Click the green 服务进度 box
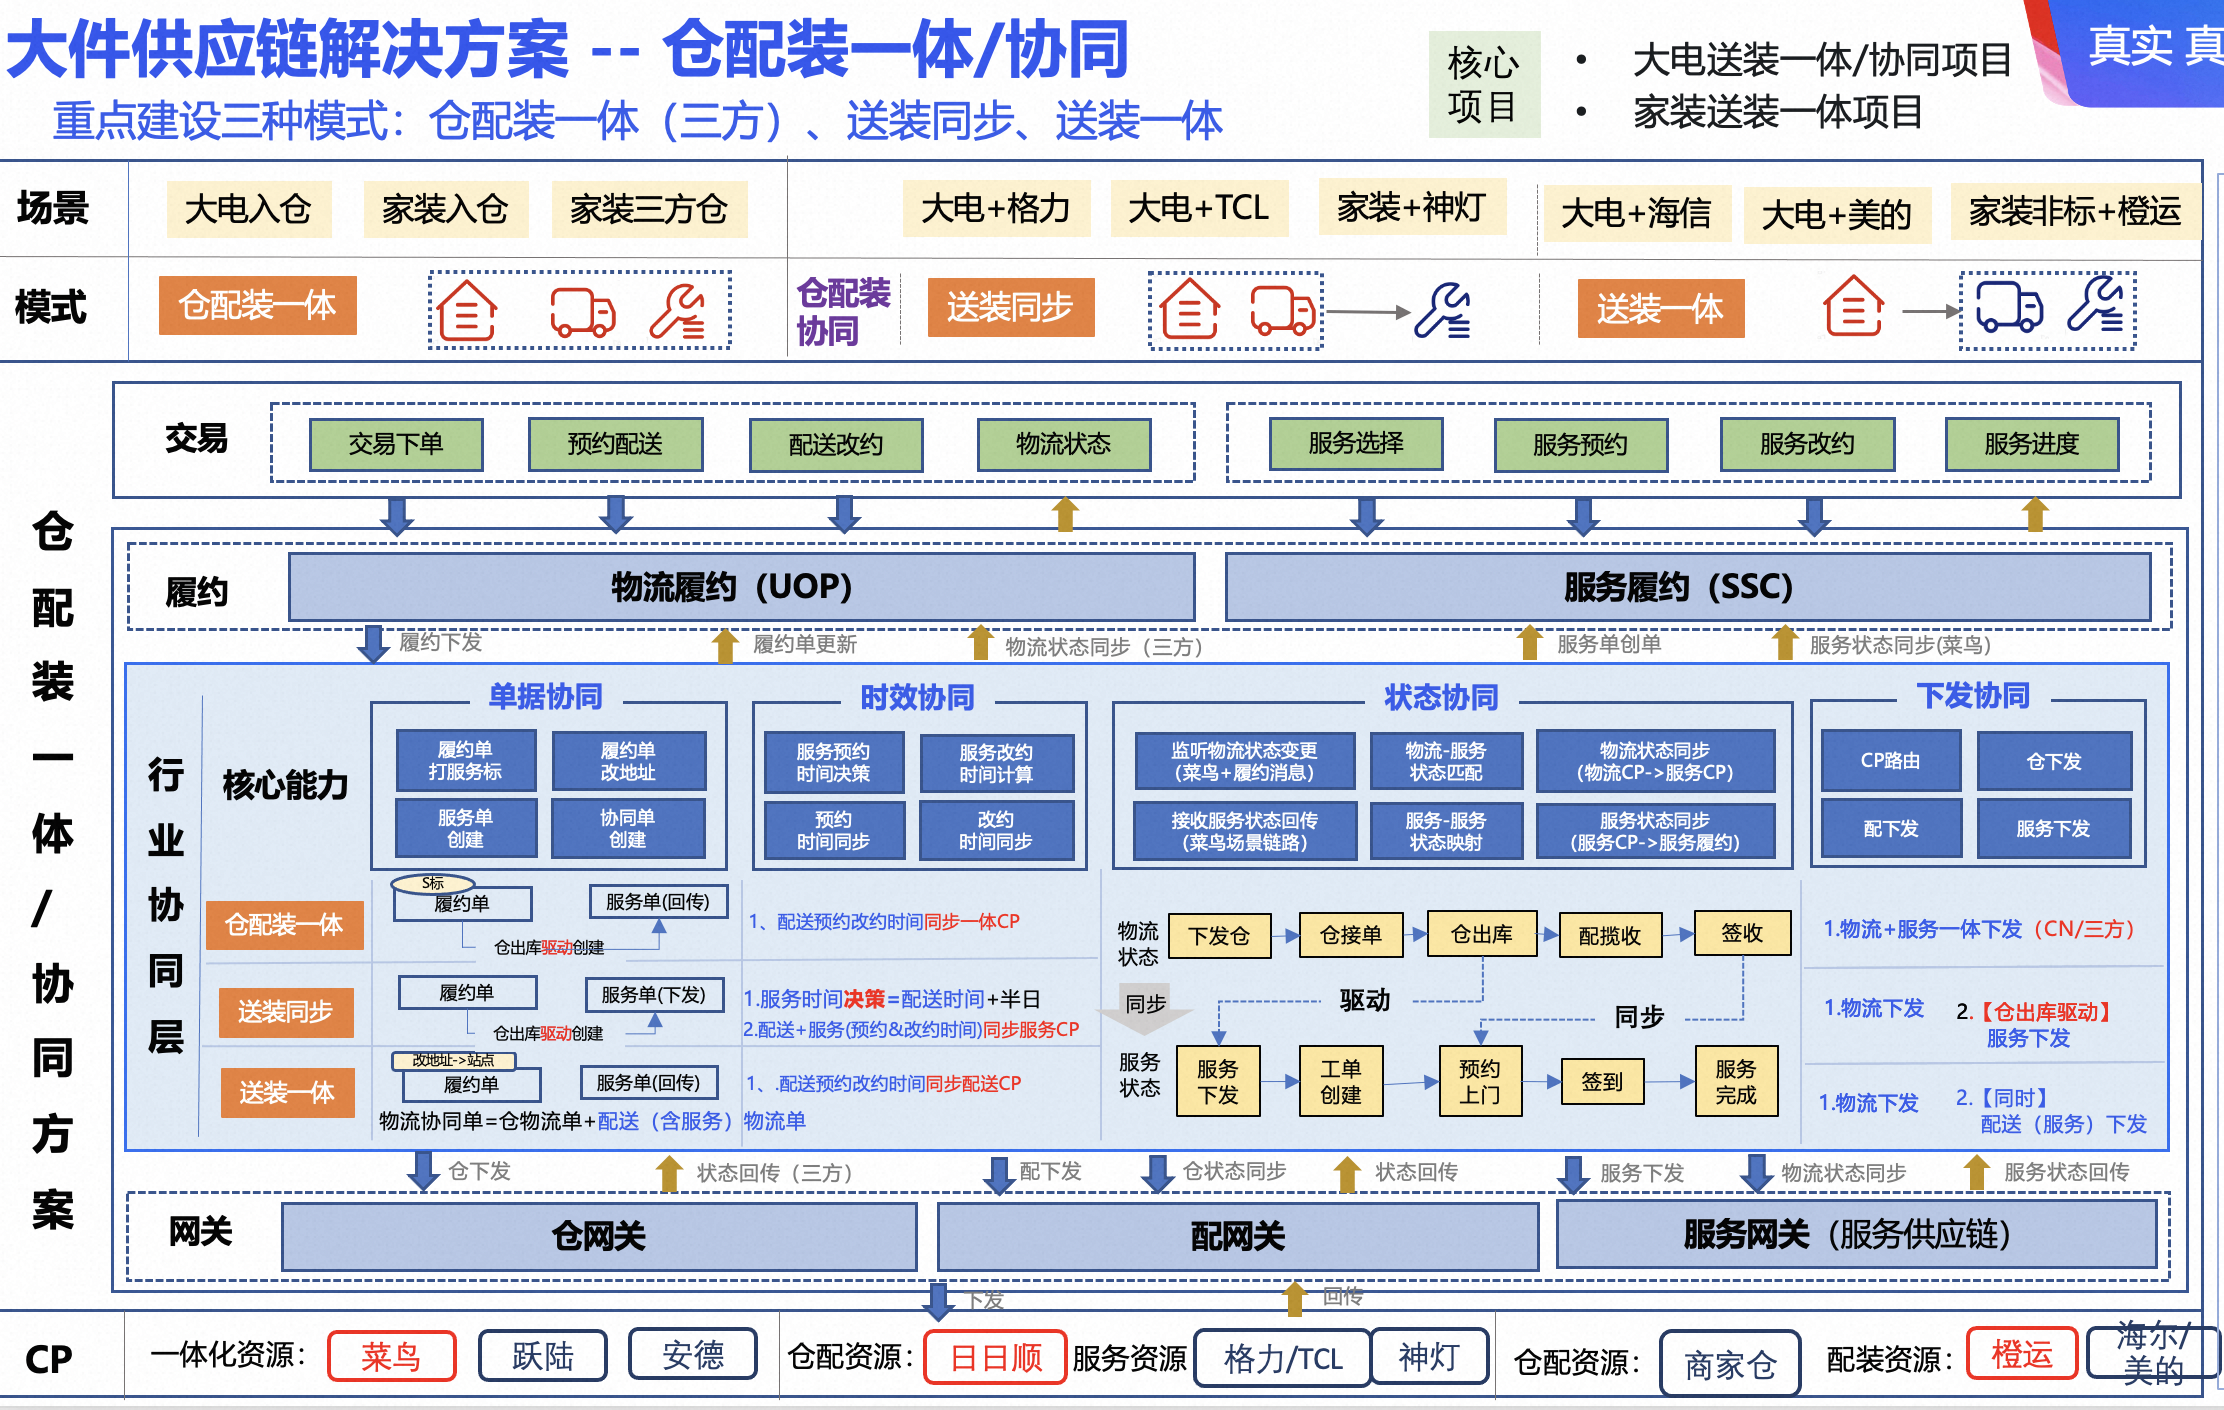2224x1410 pixels. 2031,444
